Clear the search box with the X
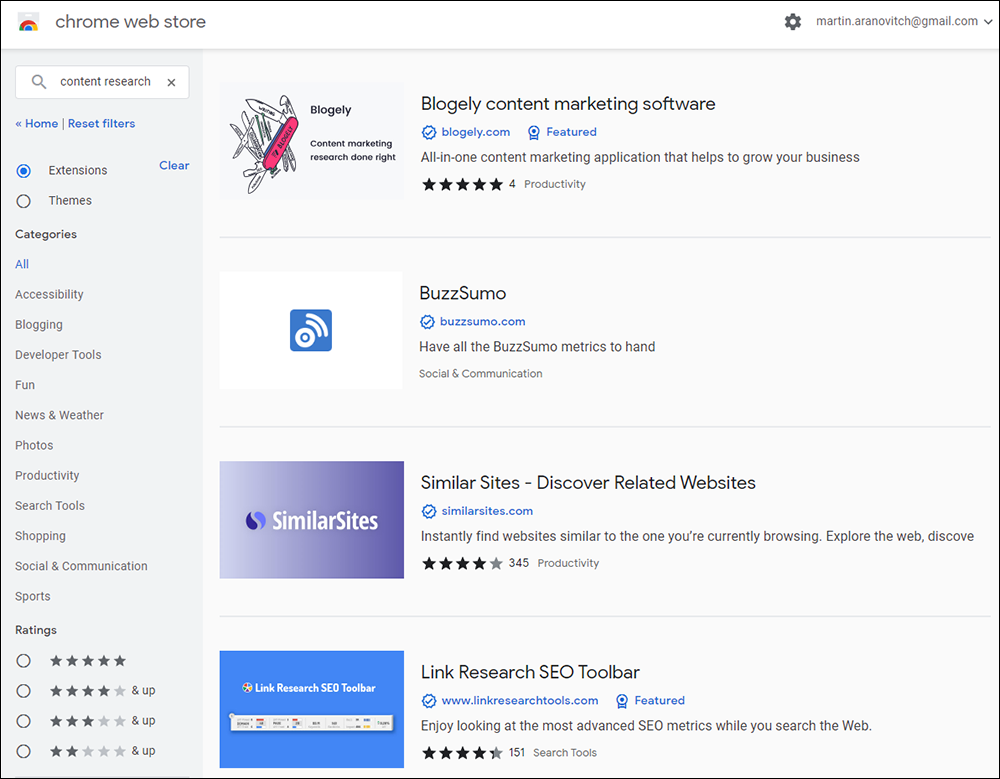 [x=171, y=82]
